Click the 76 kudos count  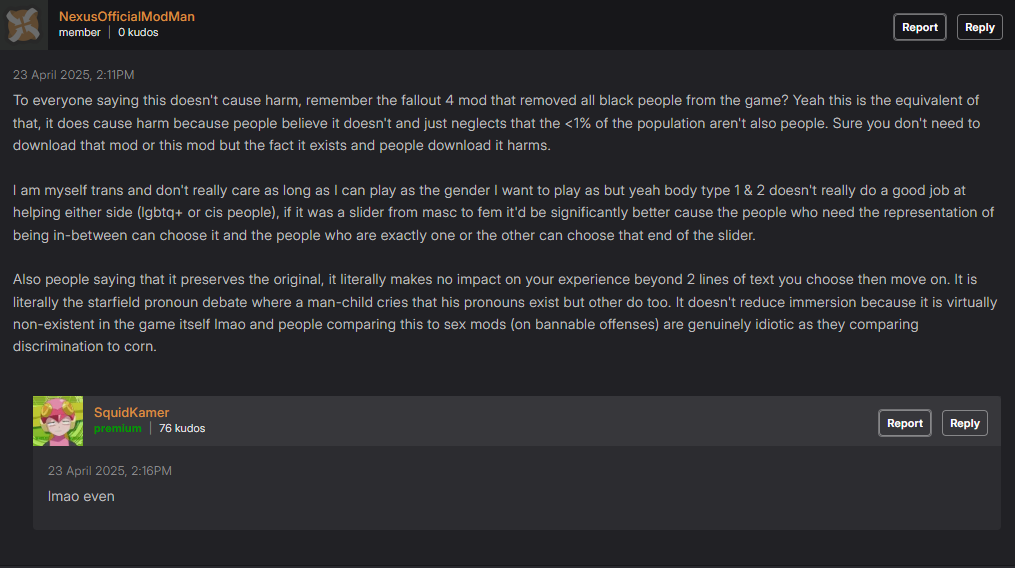point(182,428)
